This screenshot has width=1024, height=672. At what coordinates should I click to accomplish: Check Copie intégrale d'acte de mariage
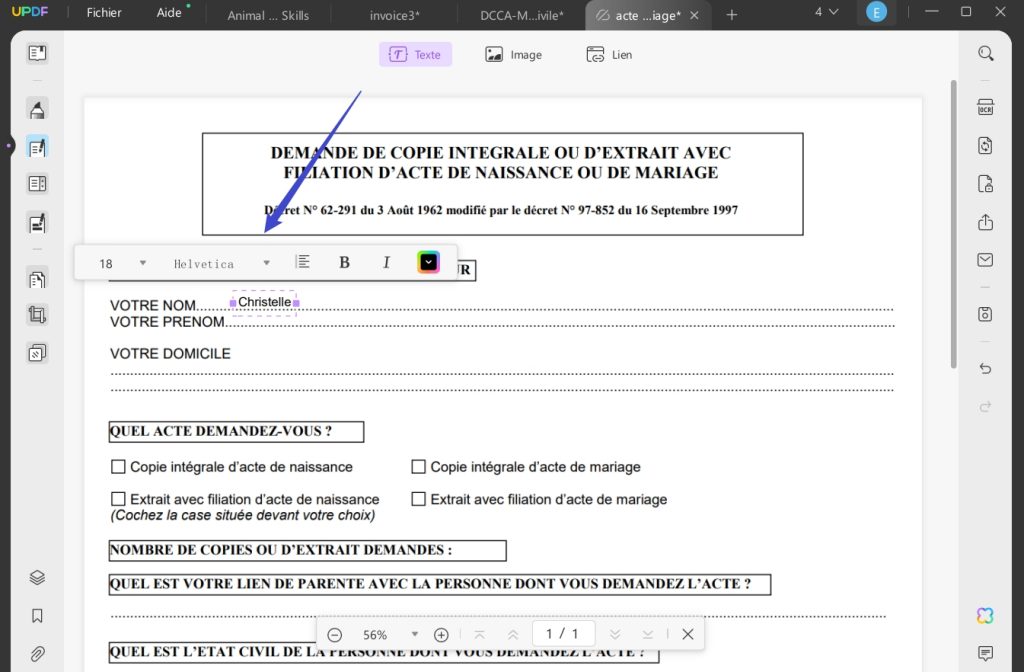tap(418, 466)
